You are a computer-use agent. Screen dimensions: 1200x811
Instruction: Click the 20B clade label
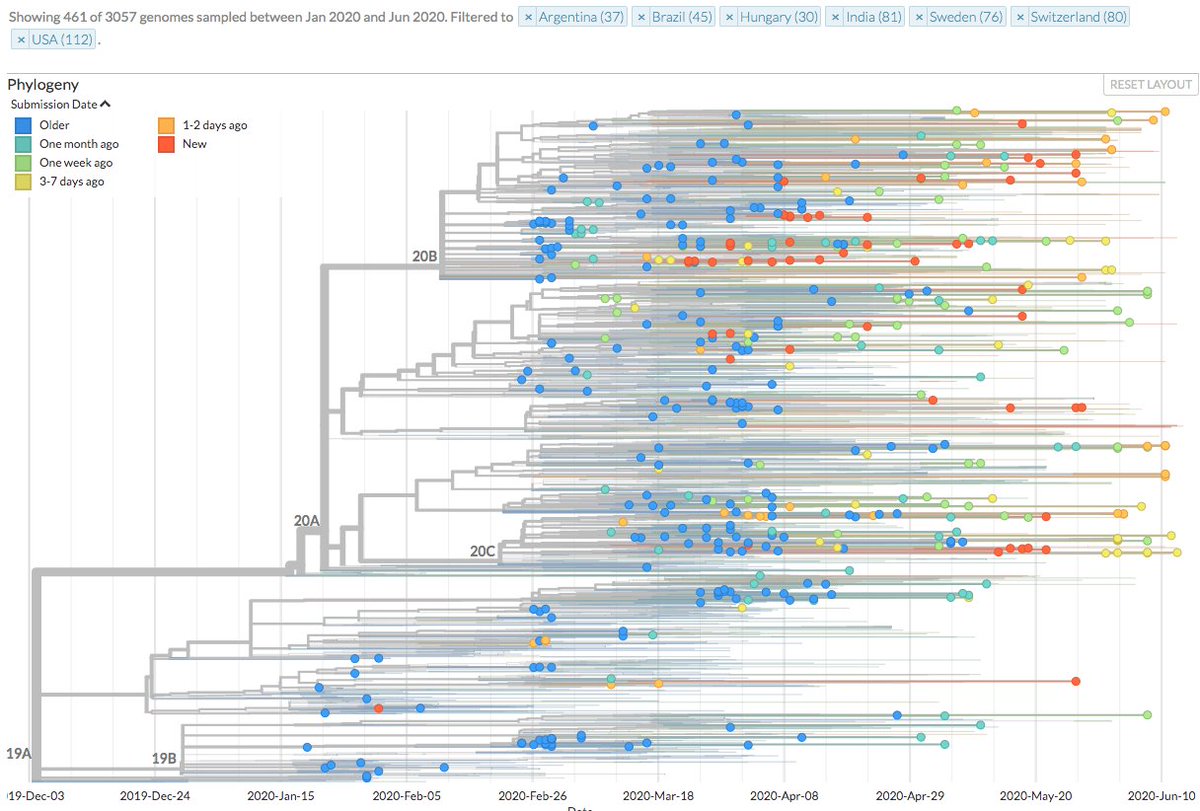tap(425, 256)
